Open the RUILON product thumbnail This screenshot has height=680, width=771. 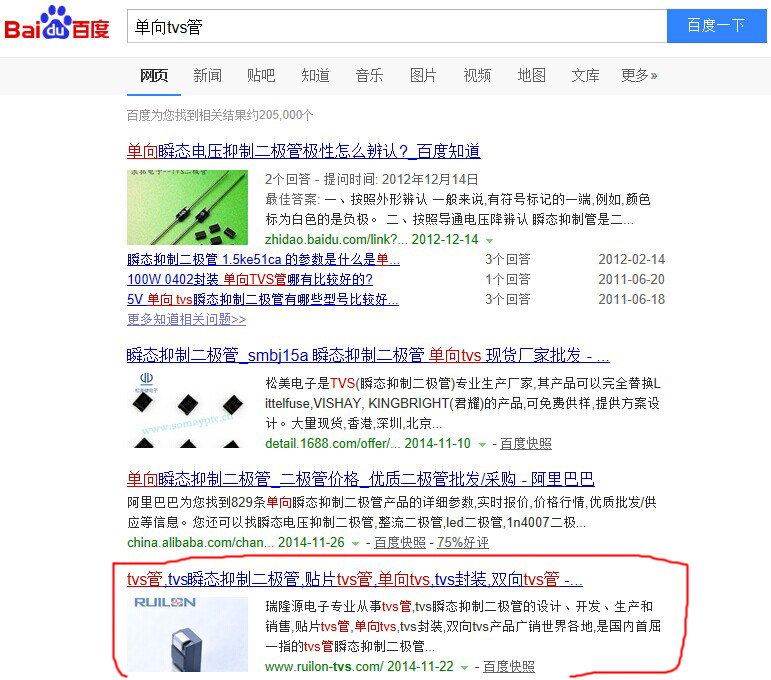pyautogui.click(x=187, y=634)
